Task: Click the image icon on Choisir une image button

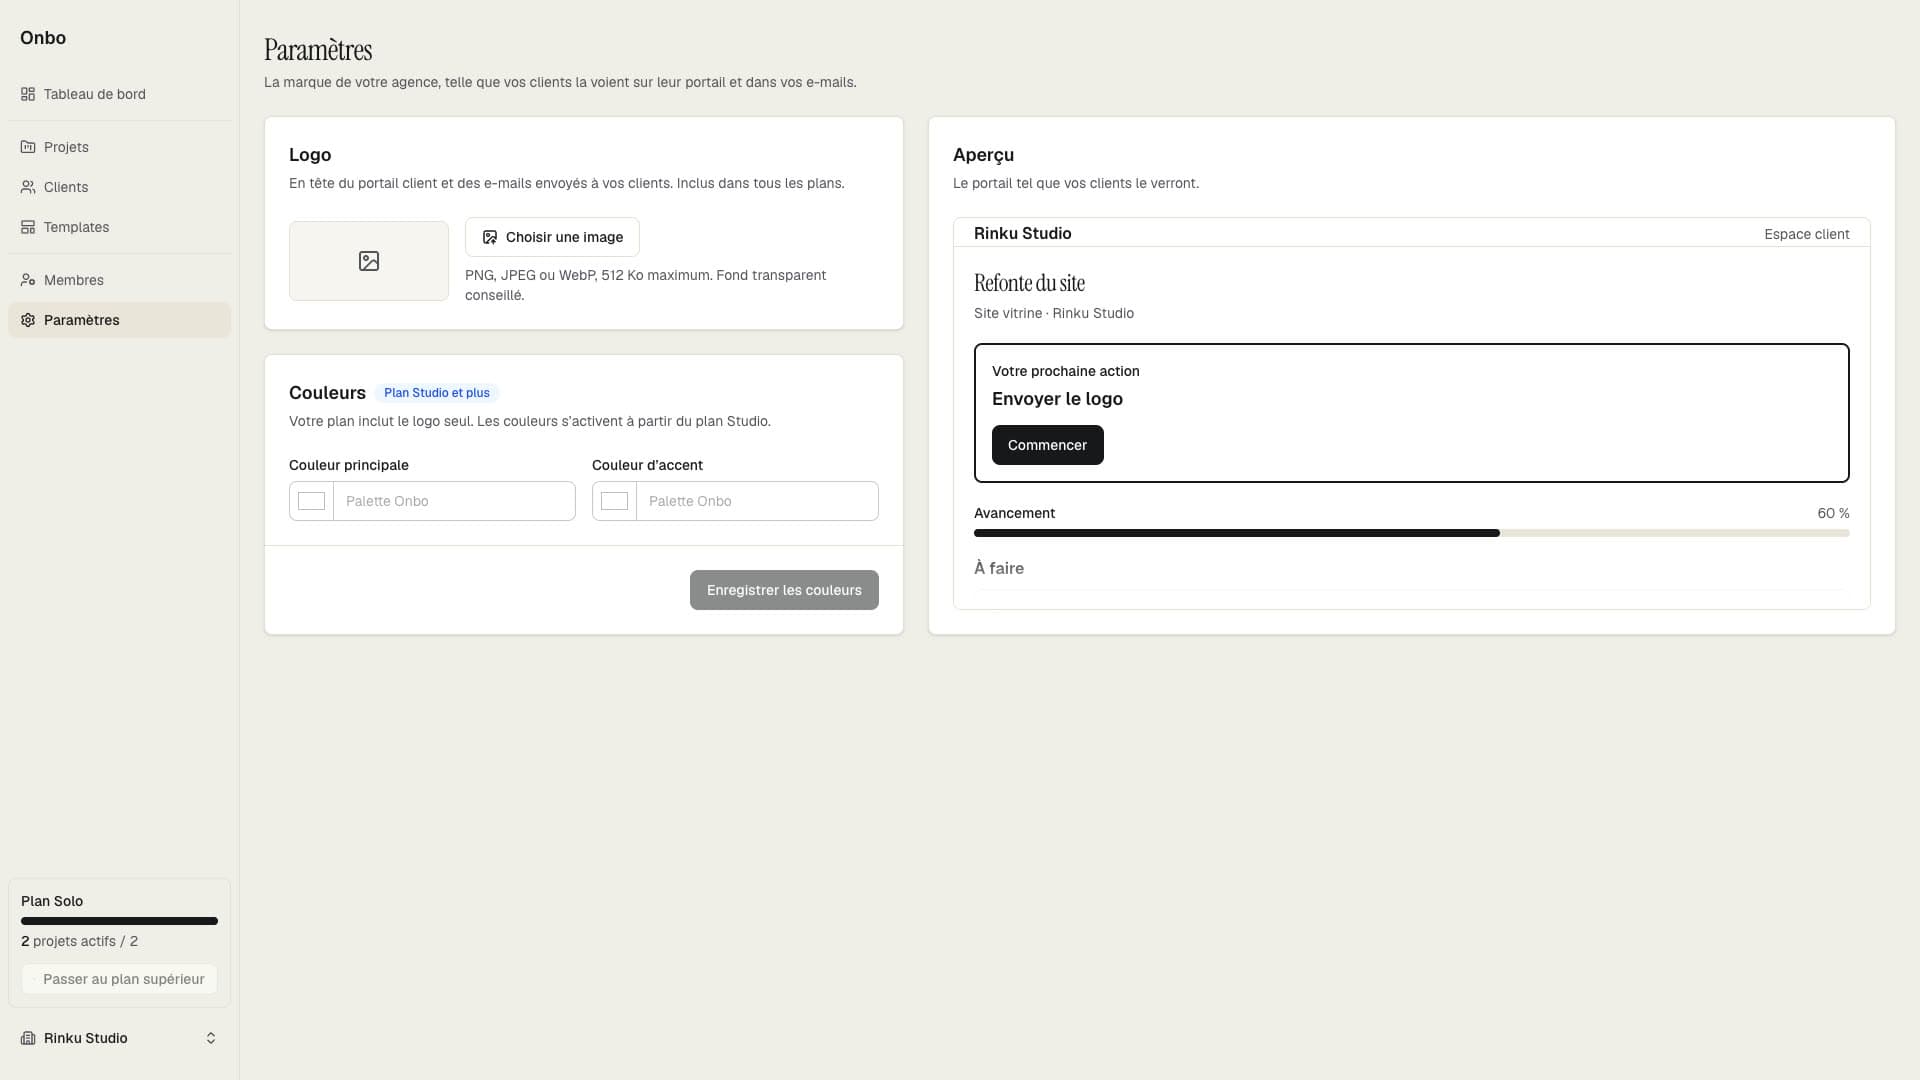Action: (x=490, y=237)
